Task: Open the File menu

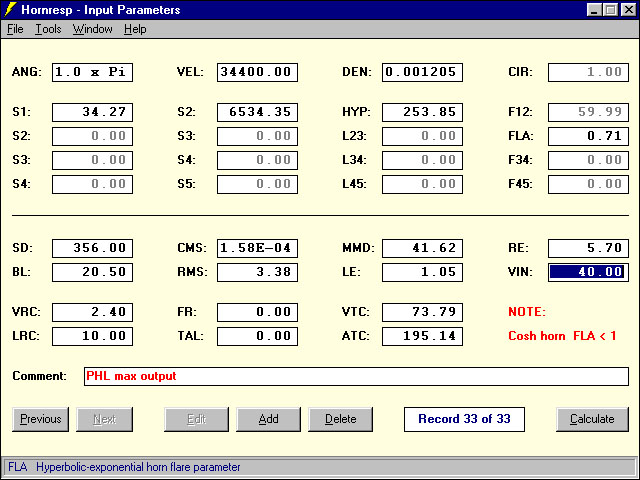Action: coord(15,29)
